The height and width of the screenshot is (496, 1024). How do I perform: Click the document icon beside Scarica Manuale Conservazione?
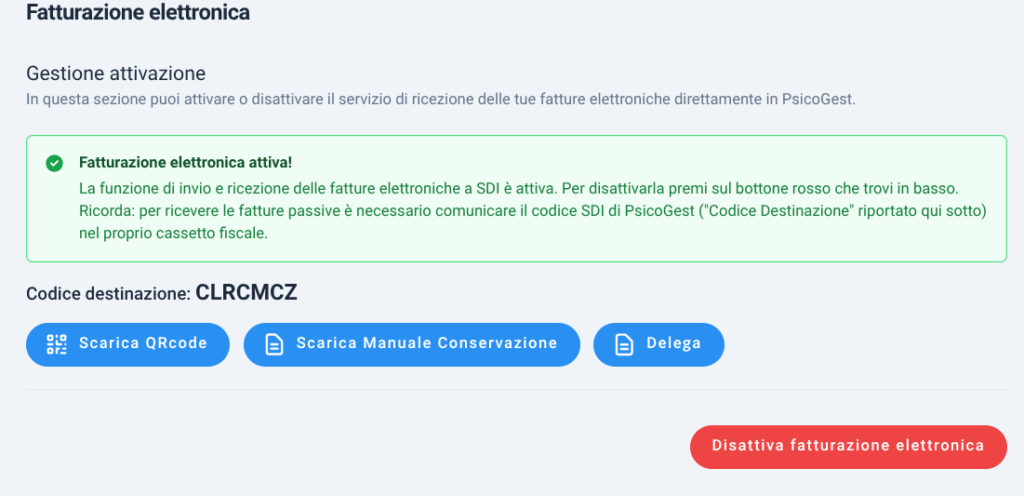point(274,345)
